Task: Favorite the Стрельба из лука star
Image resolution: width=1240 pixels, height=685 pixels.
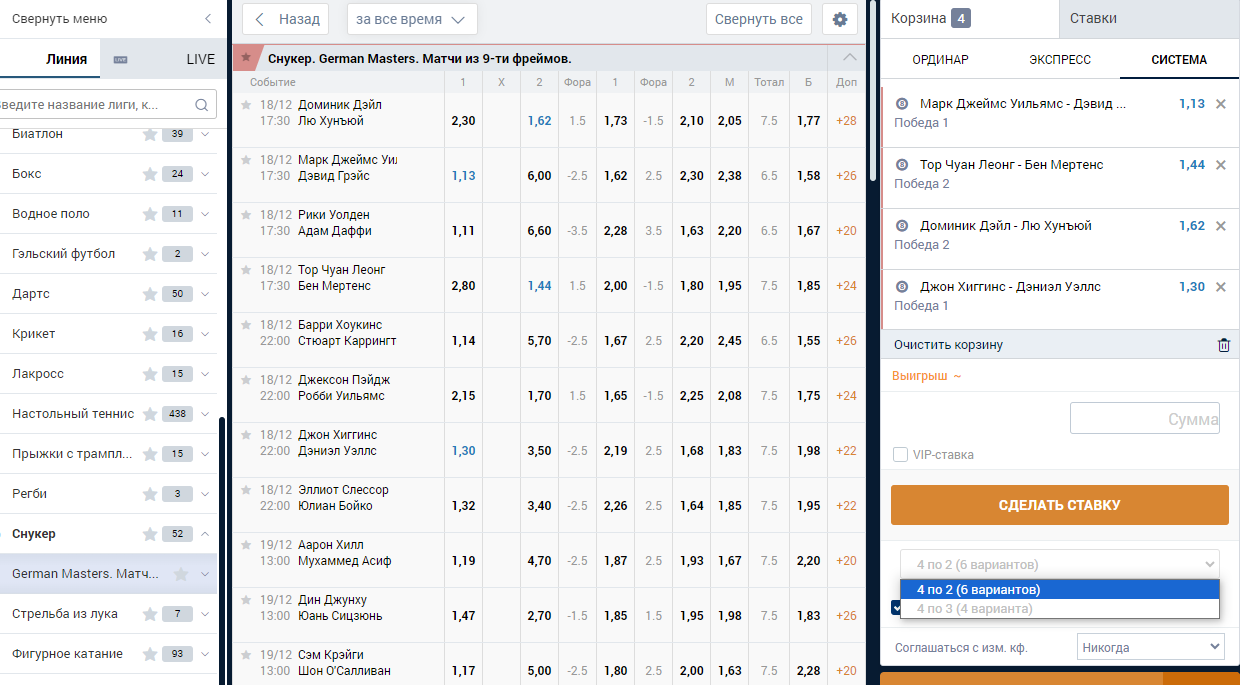Action: (x=150, y=614)
